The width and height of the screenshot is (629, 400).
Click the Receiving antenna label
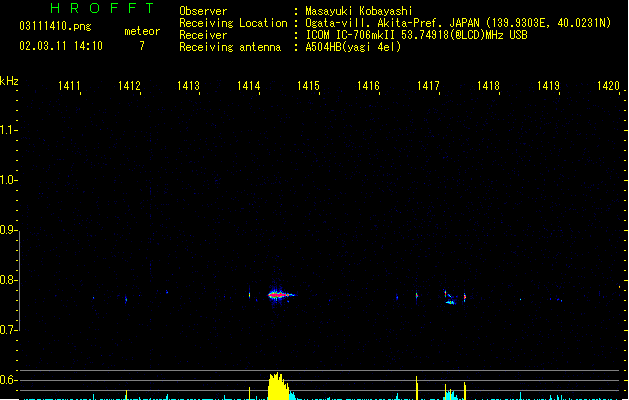coord(230,47)
